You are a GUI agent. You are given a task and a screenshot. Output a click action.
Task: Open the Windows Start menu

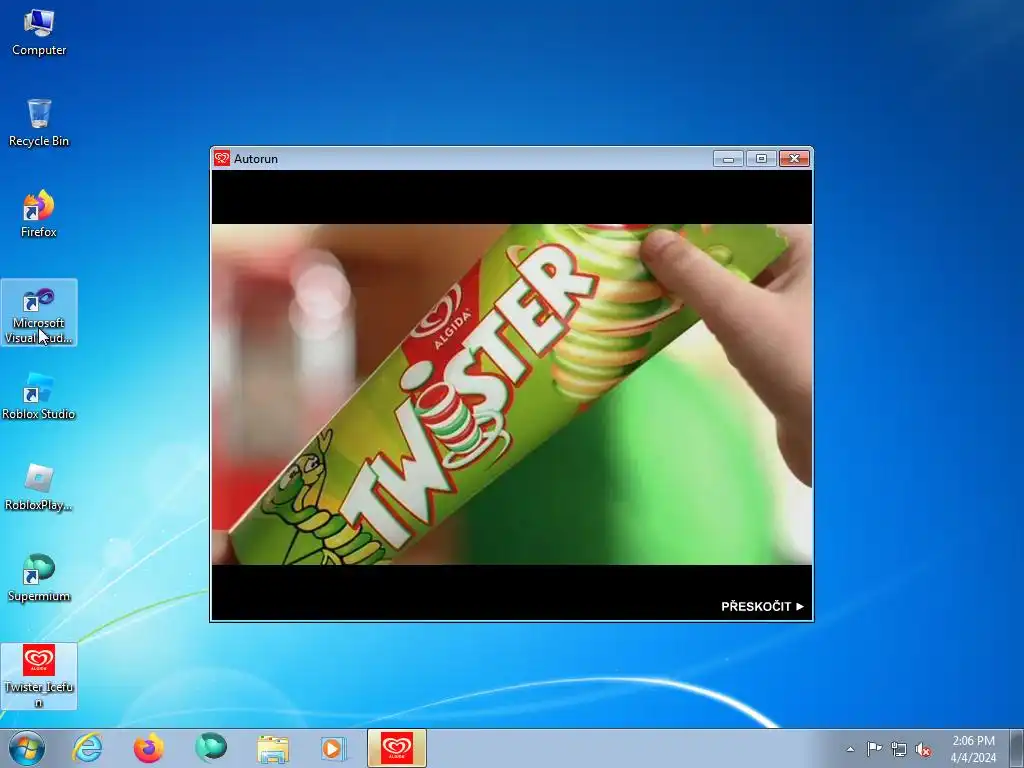point(27,748)
